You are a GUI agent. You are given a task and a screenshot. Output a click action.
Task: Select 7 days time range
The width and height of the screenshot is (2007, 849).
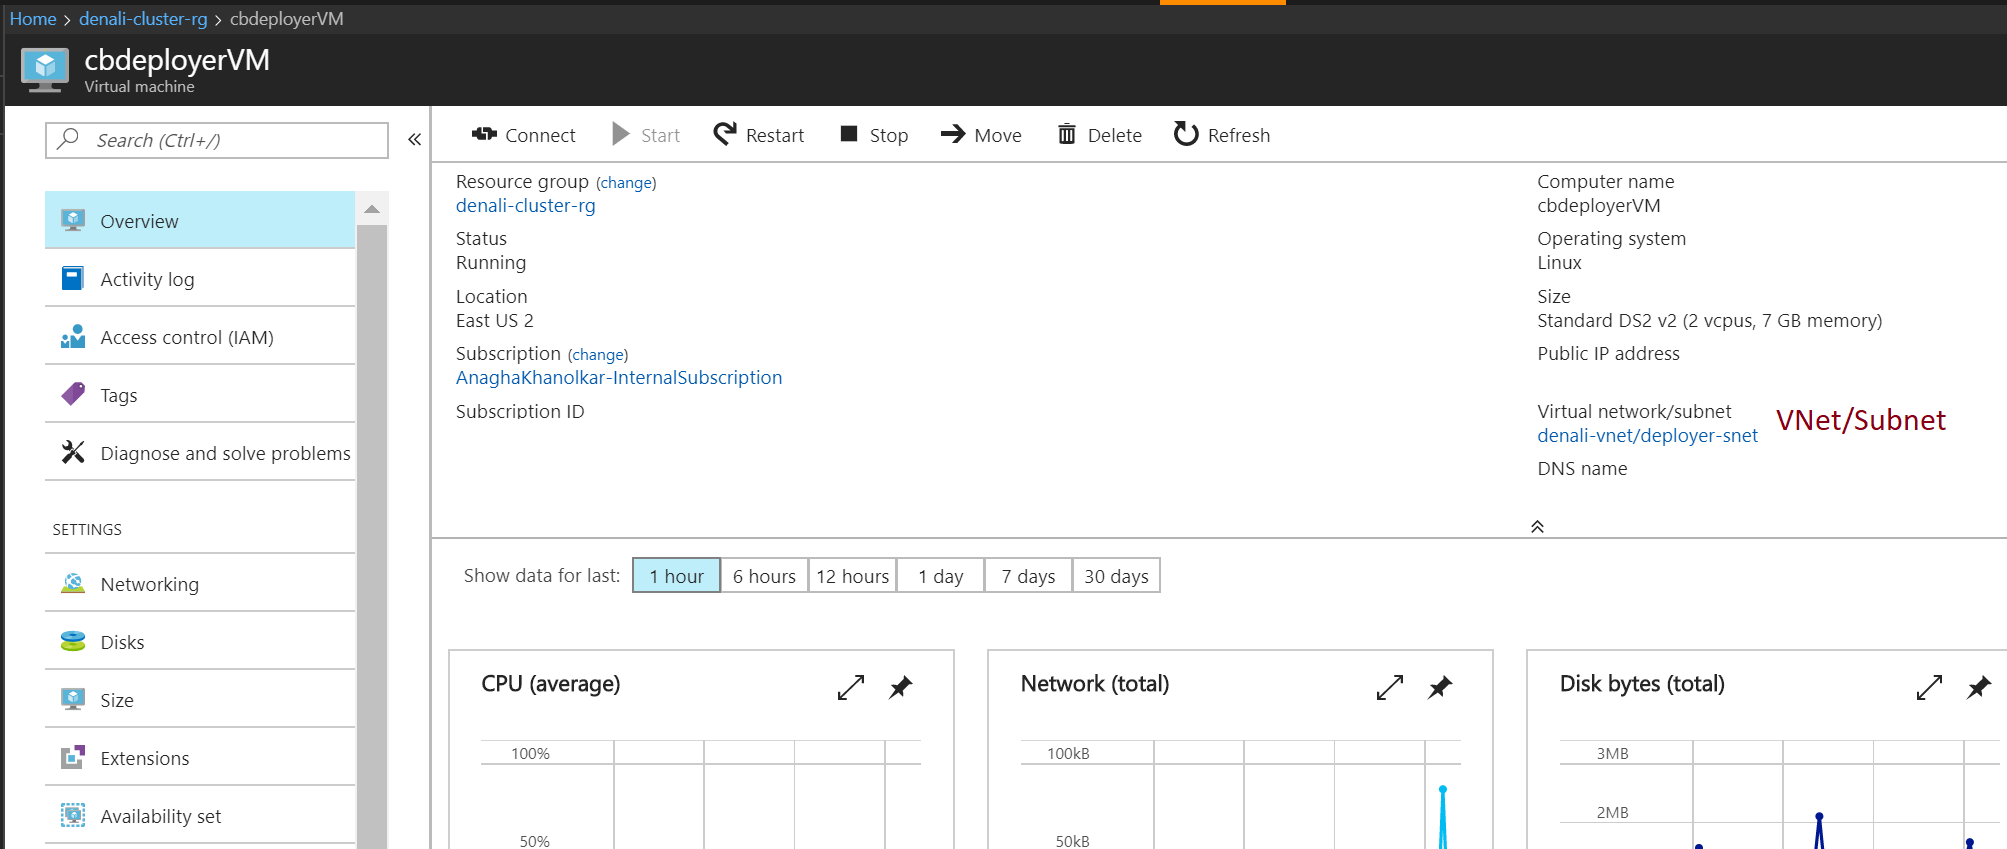pyautogui.click(x=1028, y=576)
